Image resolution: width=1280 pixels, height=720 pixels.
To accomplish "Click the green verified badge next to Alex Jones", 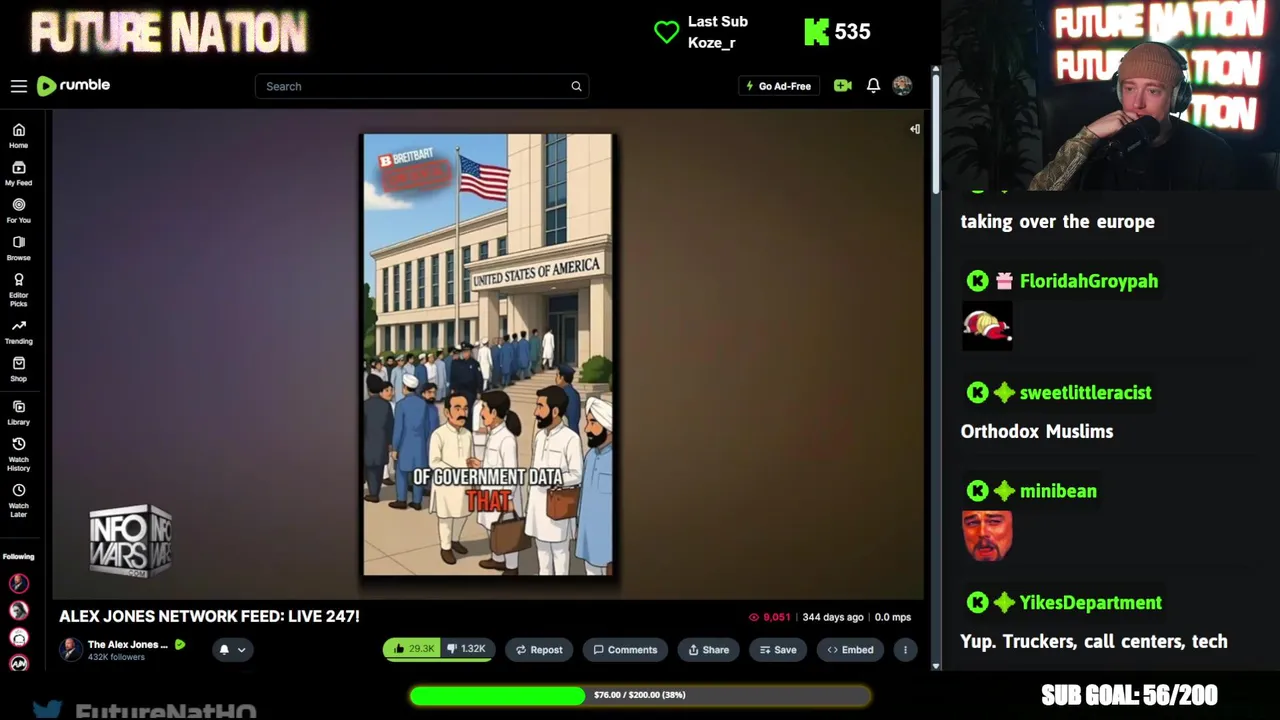I will [x=180, y=645].
